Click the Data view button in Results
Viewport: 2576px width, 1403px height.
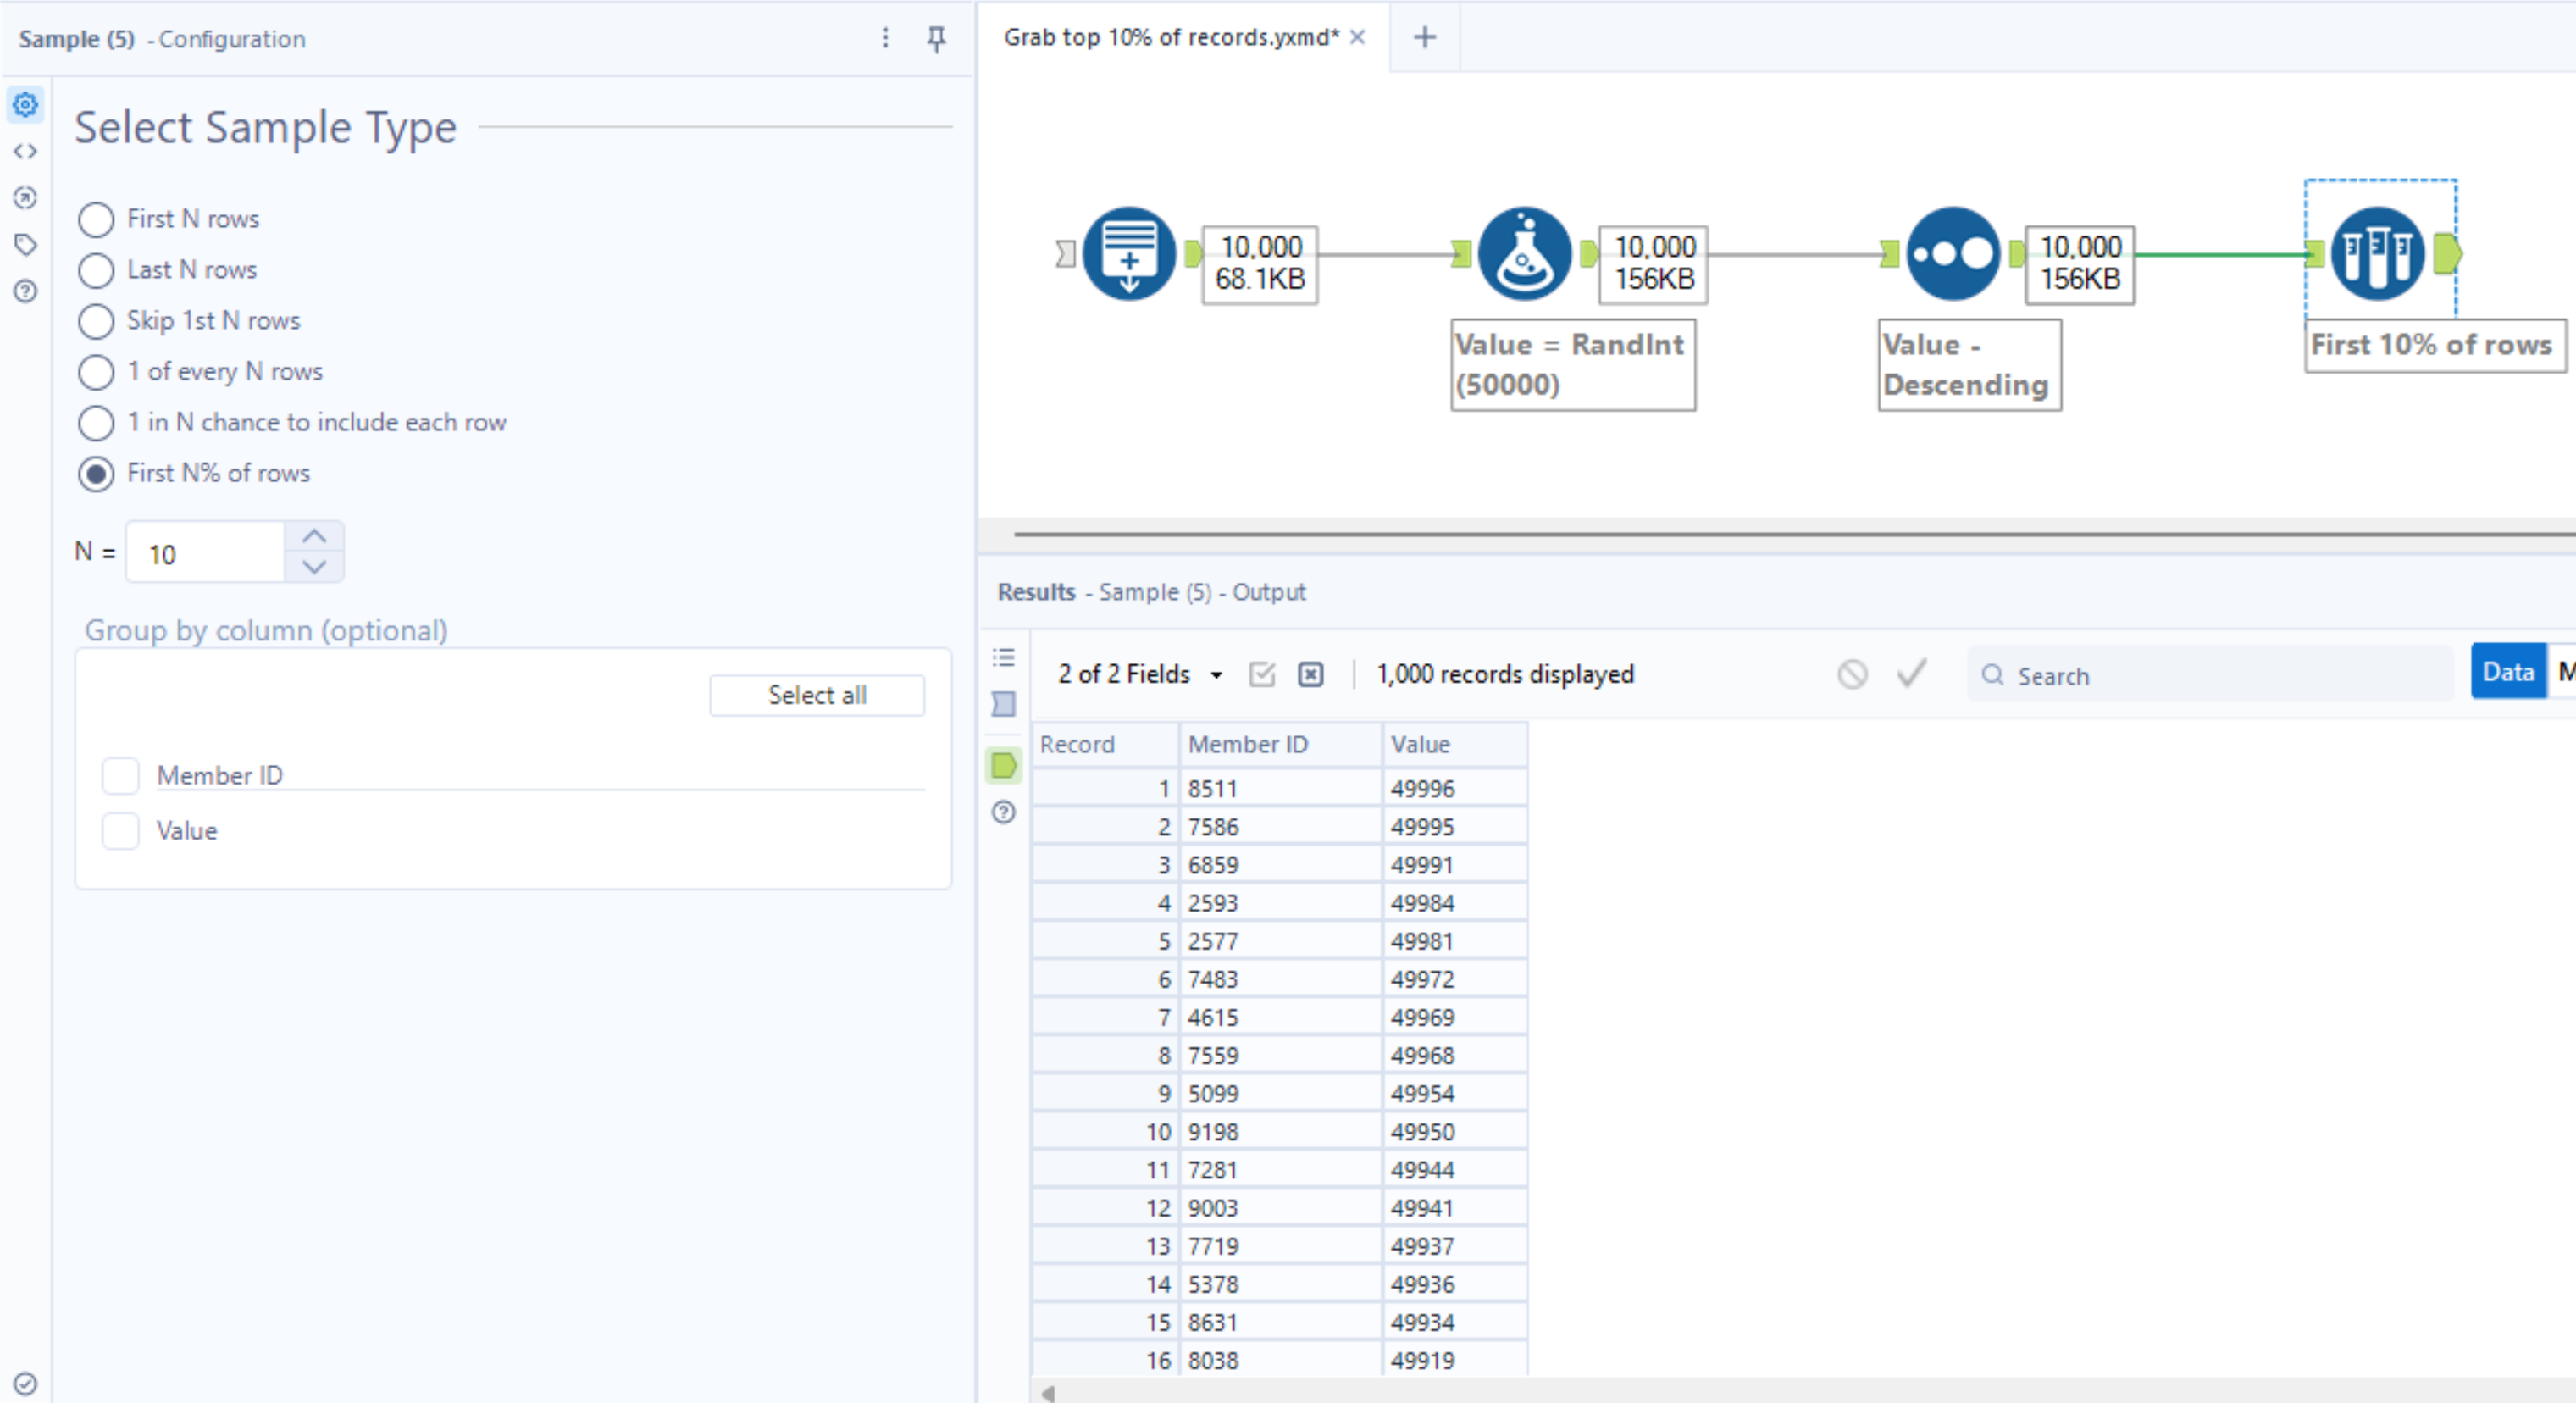(2507, 671)
